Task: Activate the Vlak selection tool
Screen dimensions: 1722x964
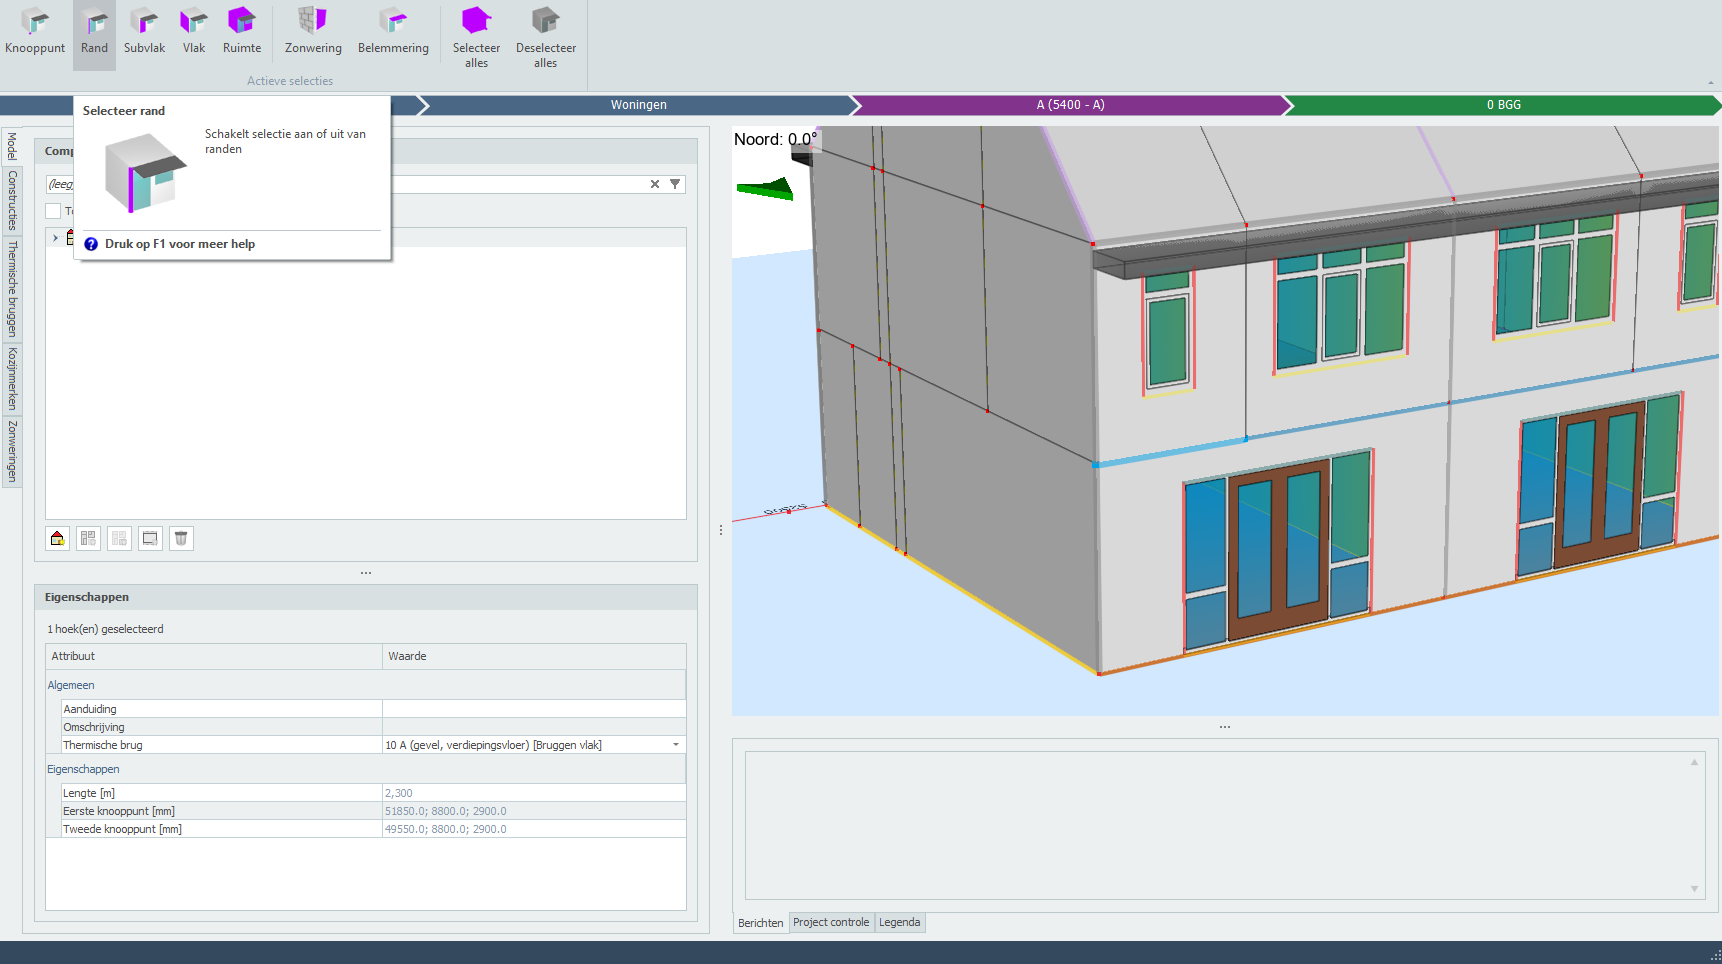Action: pyautogui.click(x=193, y=32)
